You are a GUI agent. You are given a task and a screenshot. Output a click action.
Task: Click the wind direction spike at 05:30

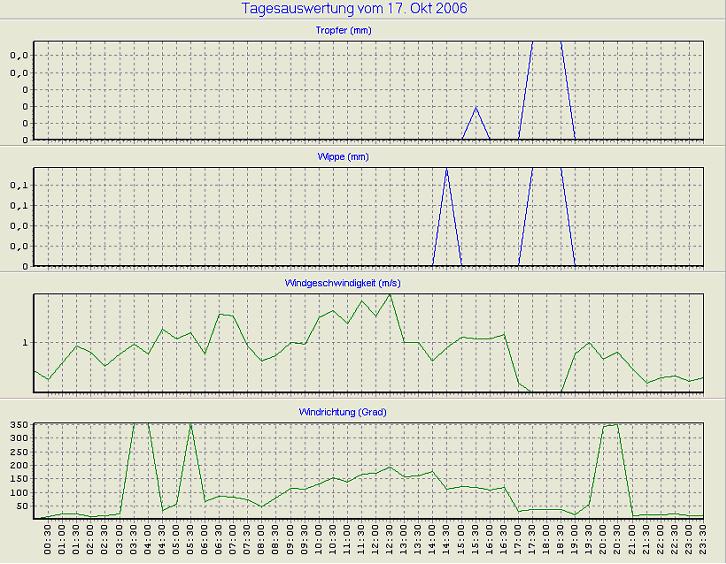[190, 426]
